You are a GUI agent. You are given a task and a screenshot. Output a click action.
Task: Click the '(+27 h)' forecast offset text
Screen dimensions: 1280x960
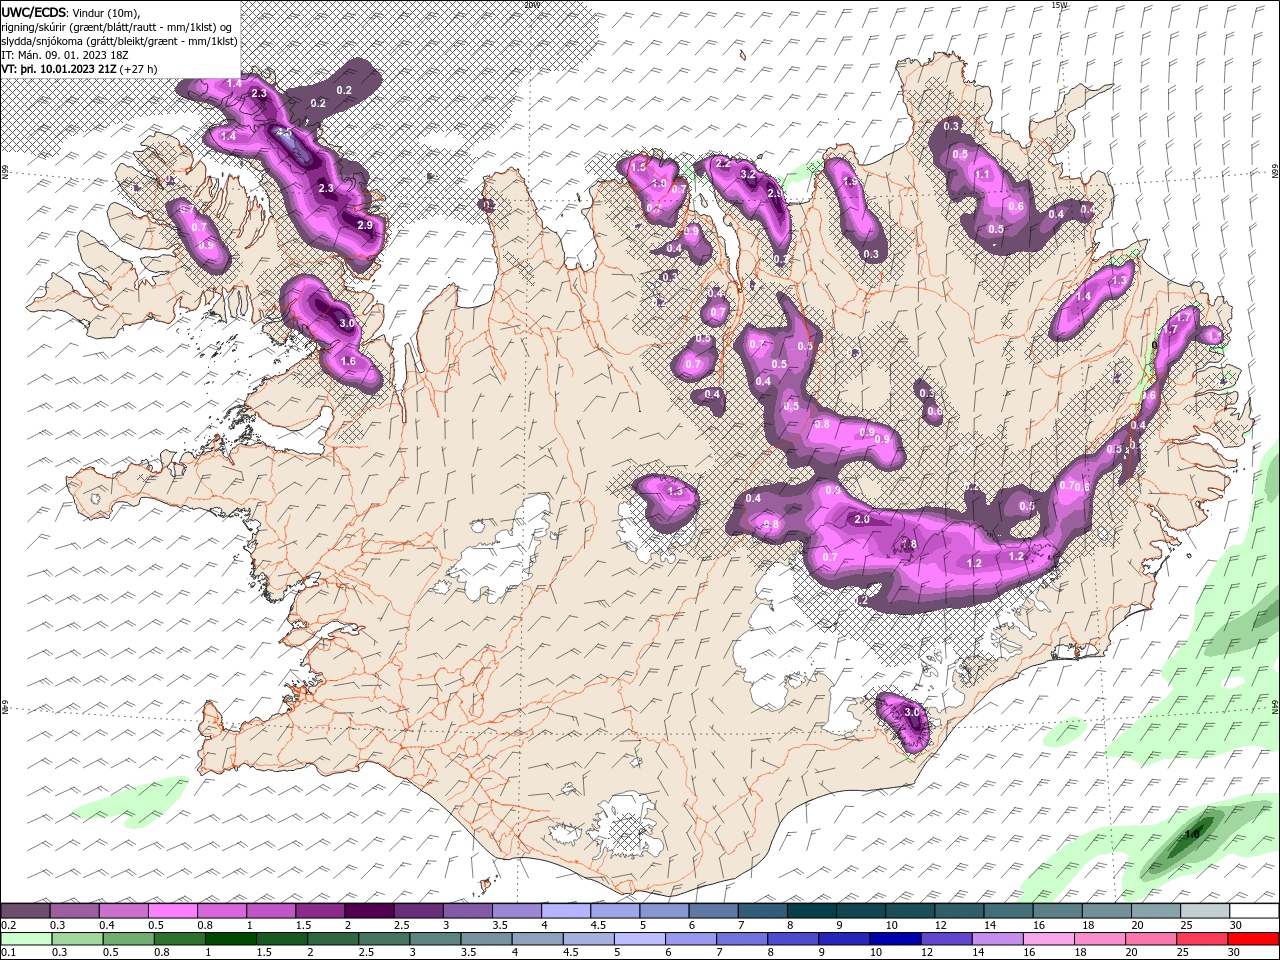[x=139, y=69]
